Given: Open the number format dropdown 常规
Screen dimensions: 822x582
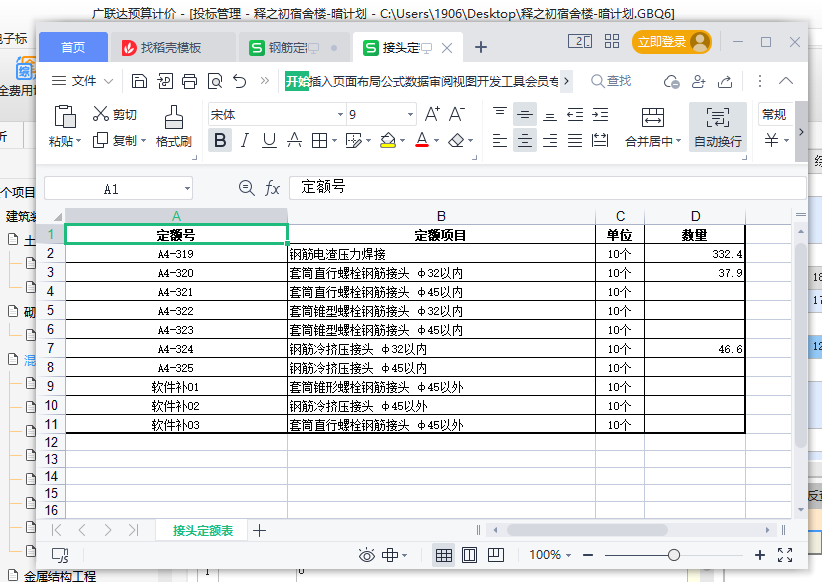Looking at the screenshot, I should click(774, 114).
